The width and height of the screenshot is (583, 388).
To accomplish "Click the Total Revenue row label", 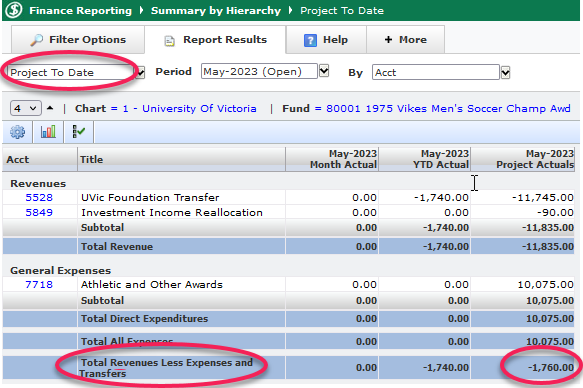I will (117, 246).
